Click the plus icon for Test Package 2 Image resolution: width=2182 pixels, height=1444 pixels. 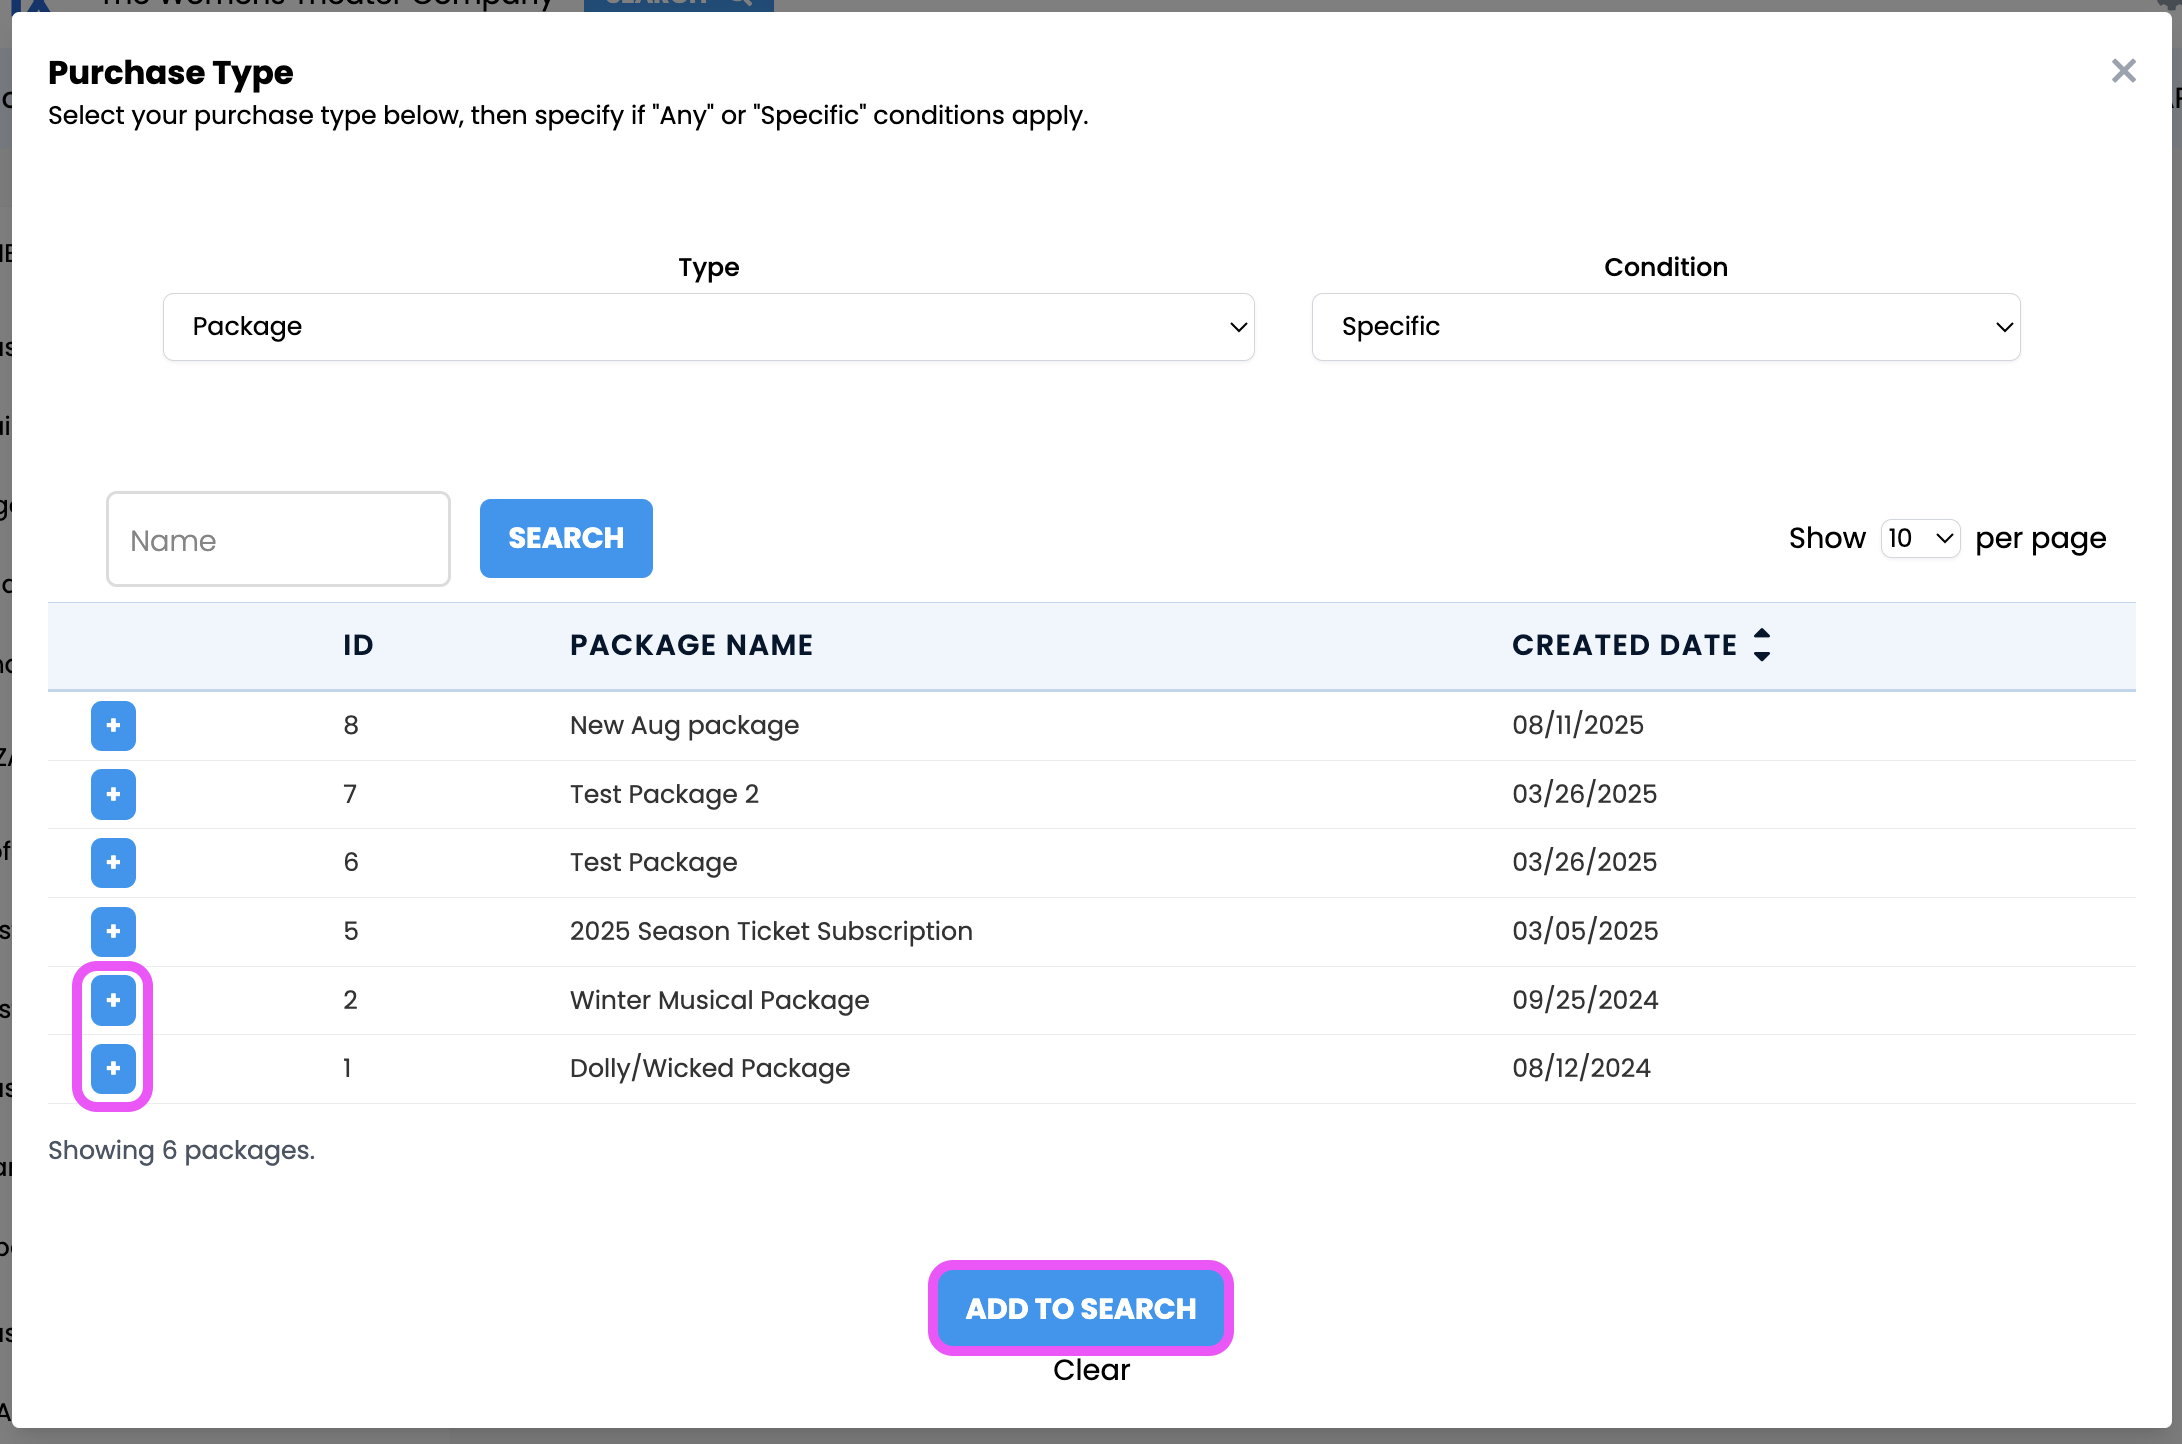[x=113, y=794]
